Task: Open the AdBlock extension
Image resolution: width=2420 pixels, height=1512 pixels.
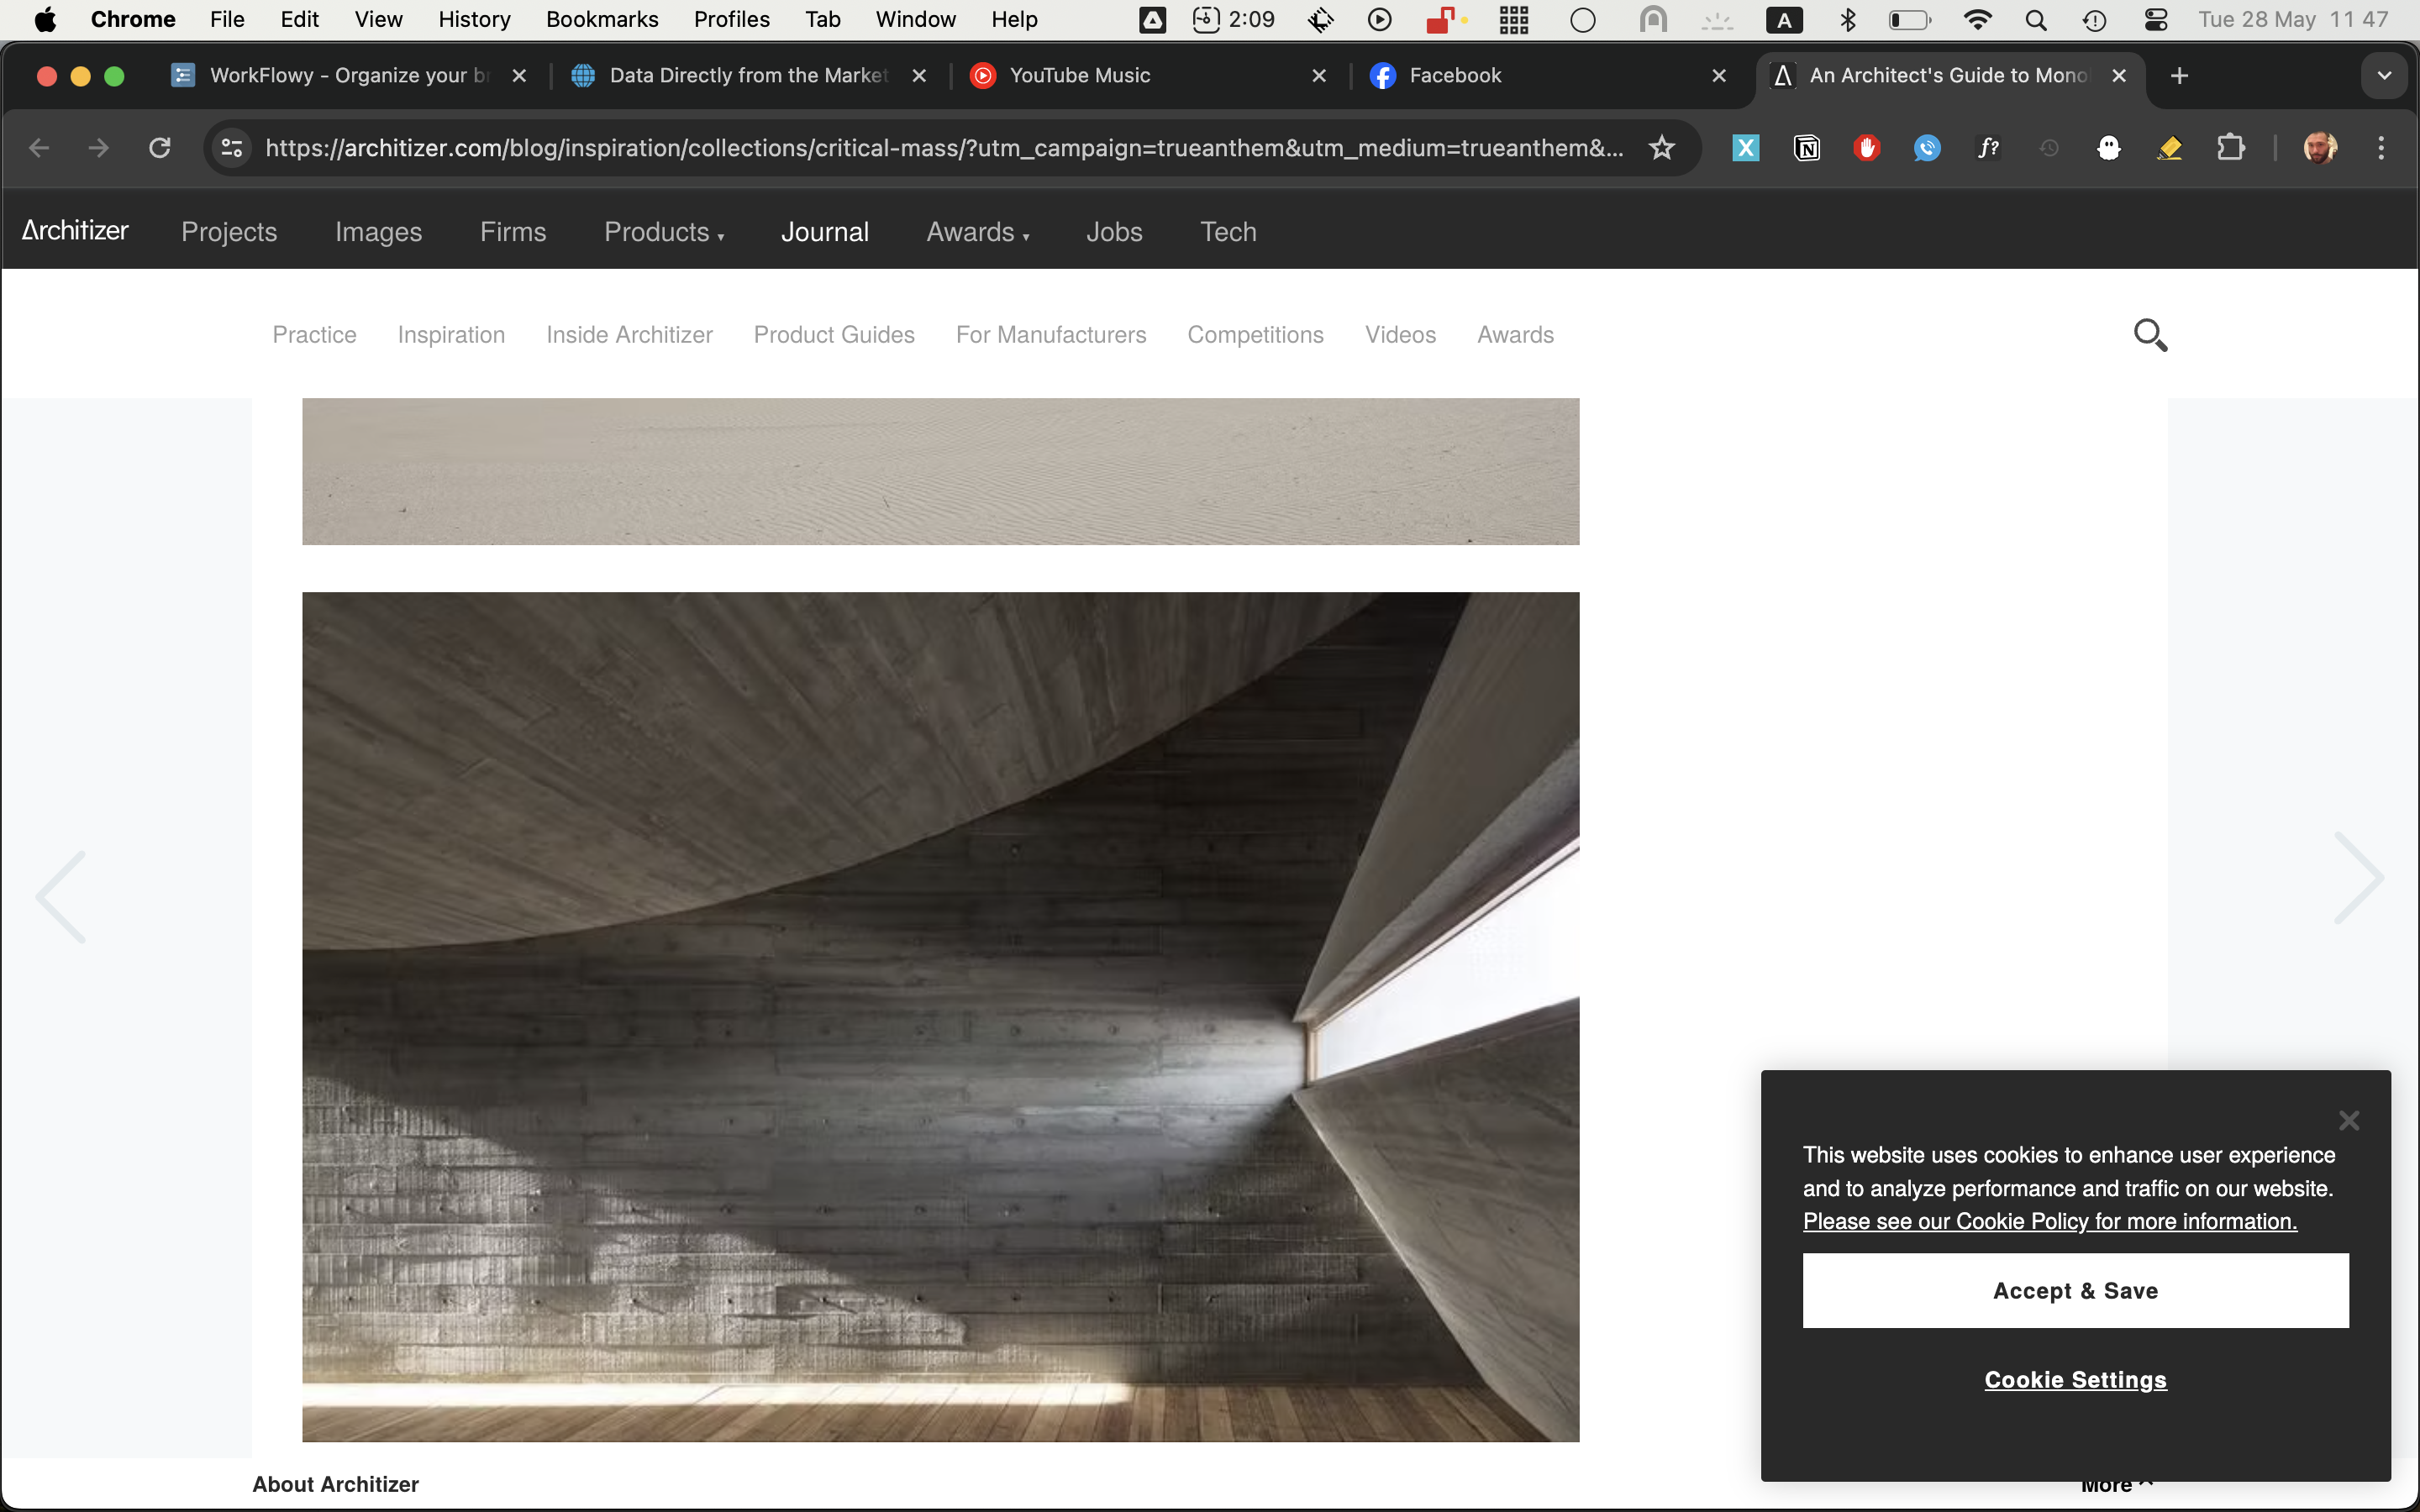Action: click(1866, 147)
